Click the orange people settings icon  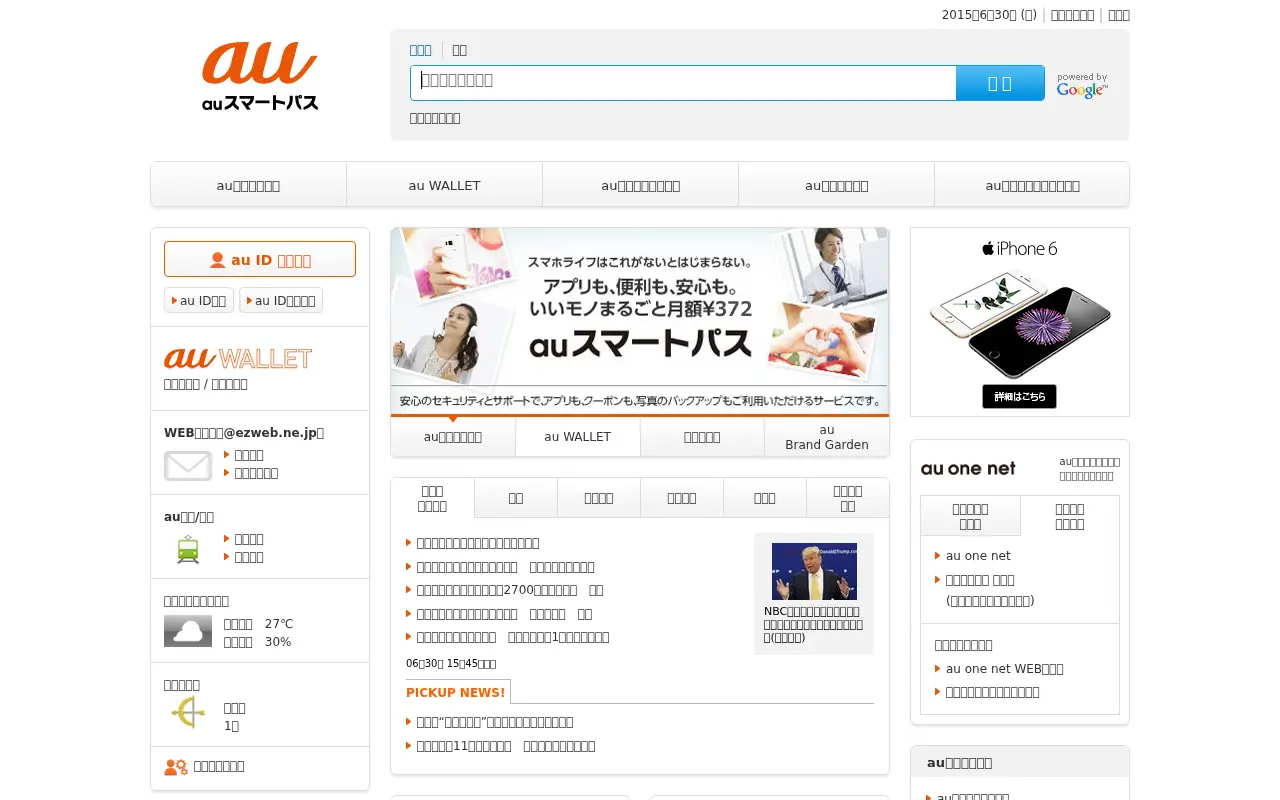click(x=176, y=767)
